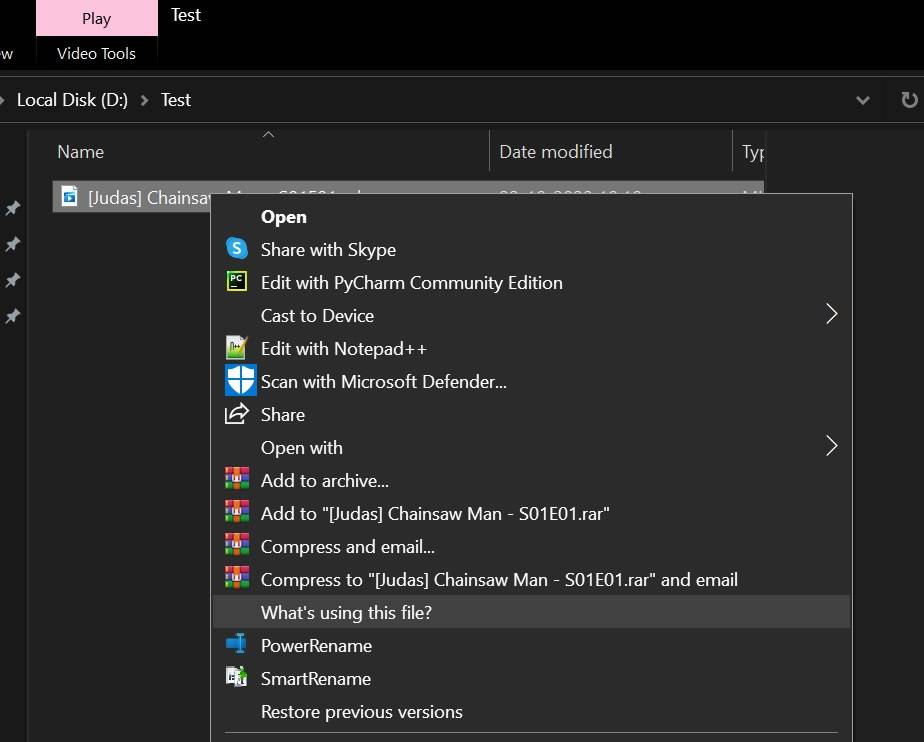Select the PowerRename utility icon
Image resolution: width=924 pixels, height=742 pixels.
(x=239, y=645)
